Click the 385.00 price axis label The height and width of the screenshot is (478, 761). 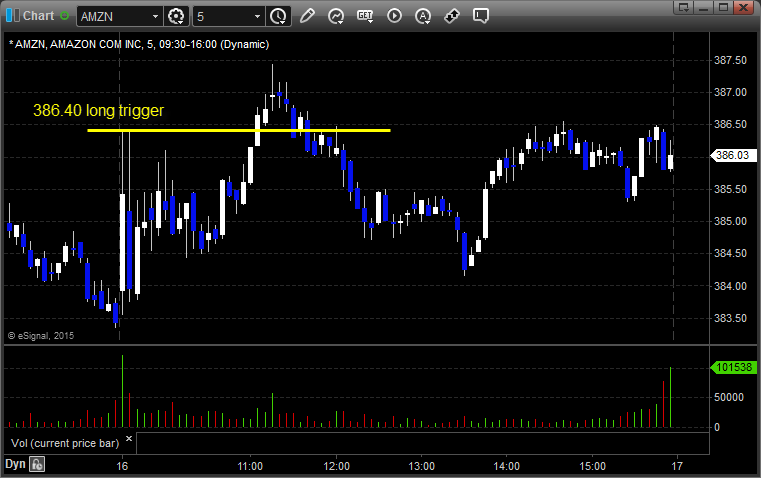730,221
